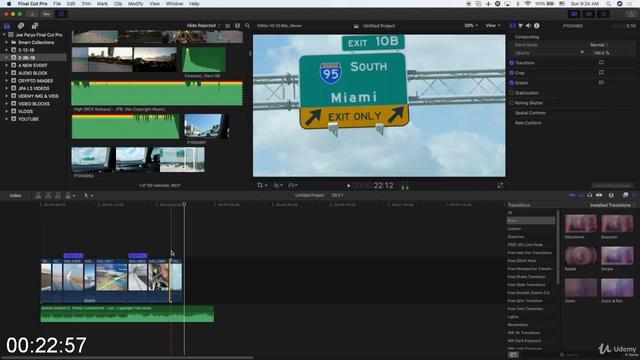Select the Lights transitions category
The height and width of the screenshot is (360, 640).
pyautogui.click(x=513, y=317)
